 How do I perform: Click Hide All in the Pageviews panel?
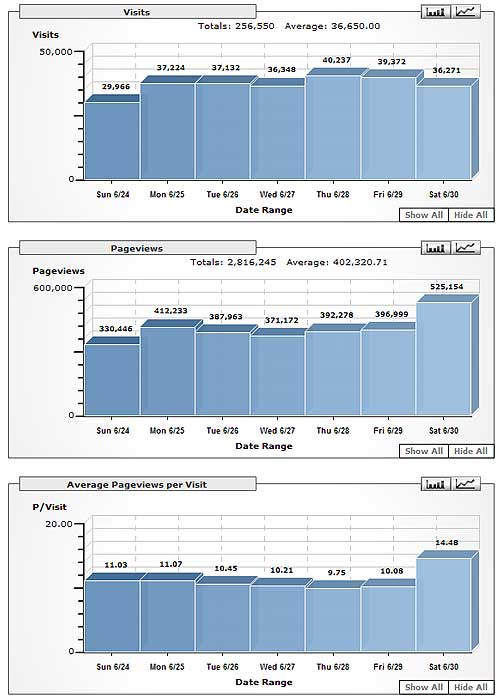[x=471, y=451]
